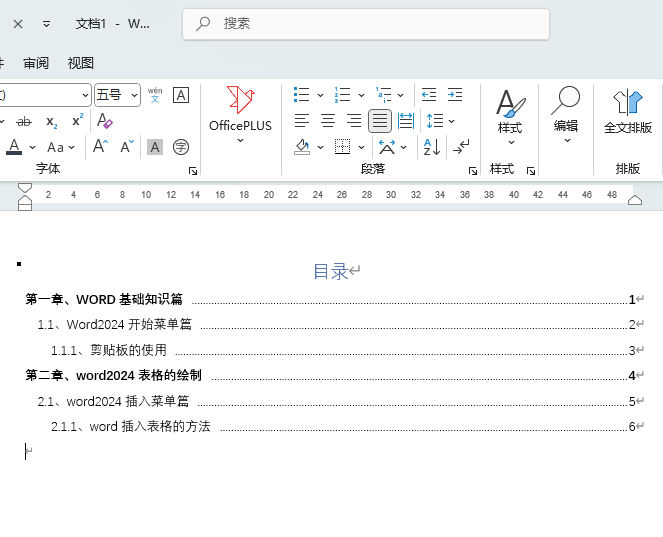Viewport: 663px width, 537px height.
Task: Decrease paragraph indent
Action: [429, 95]
